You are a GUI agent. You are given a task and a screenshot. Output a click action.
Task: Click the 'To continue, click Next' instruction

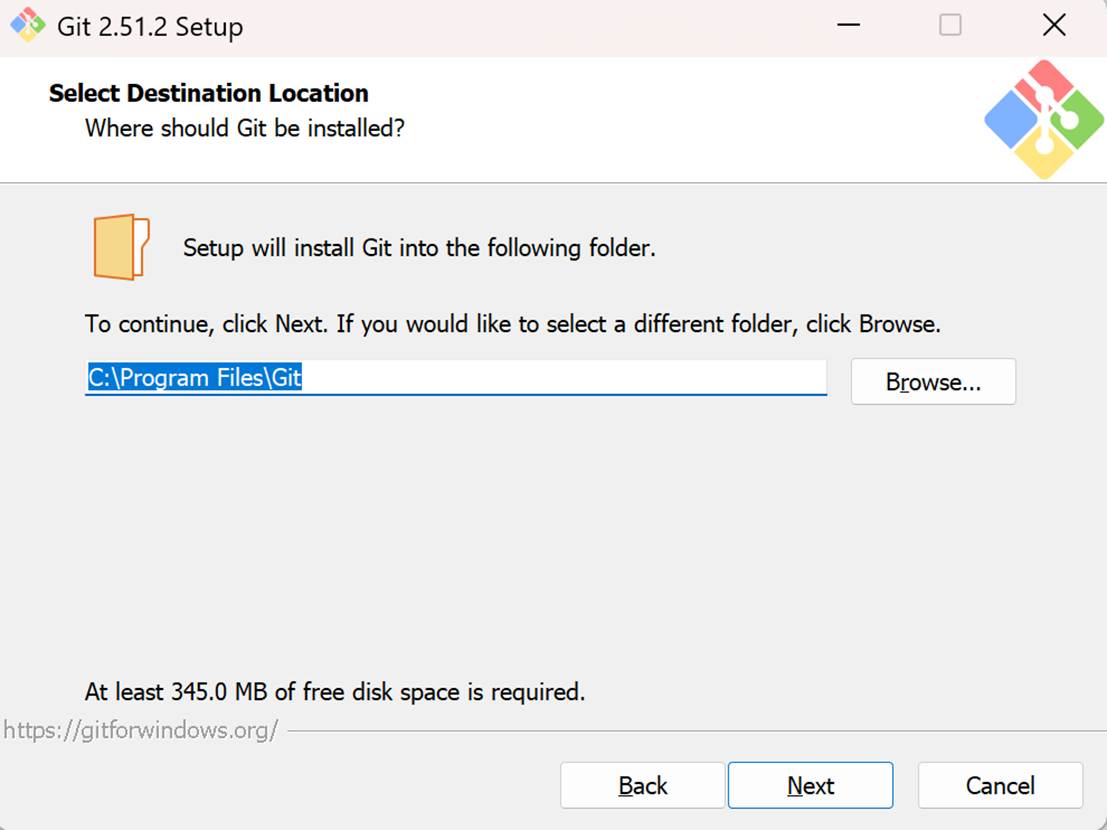tap(513, 324)
